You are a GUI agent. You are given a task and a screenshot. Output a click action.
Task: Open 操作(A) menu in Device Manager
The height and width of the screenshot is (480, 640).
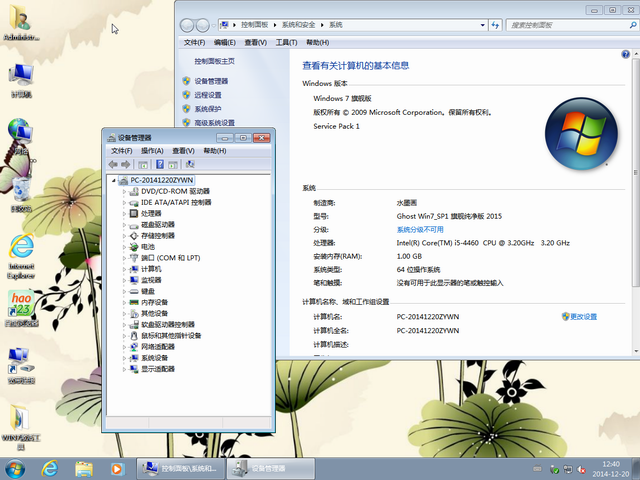152,151
